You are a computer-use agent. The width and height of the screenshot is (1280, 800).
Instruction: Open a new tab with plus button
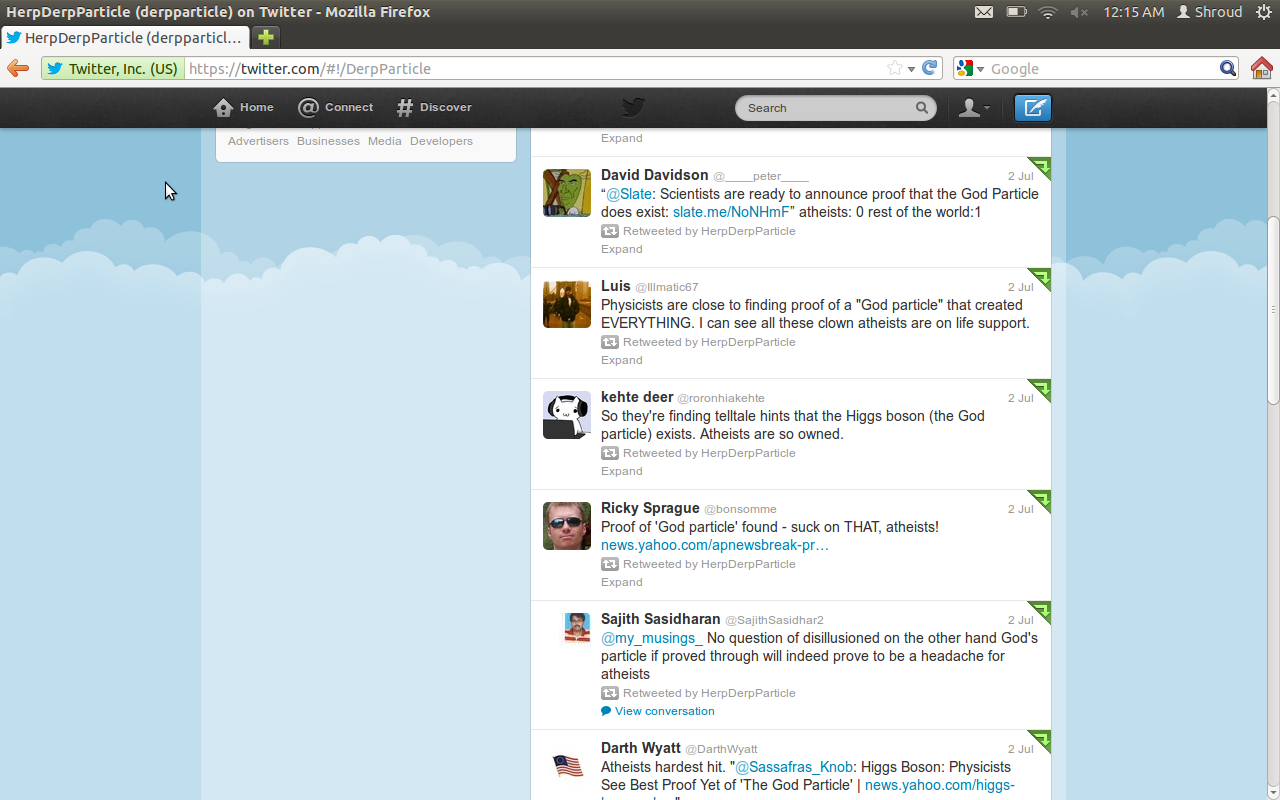pyautogui.click(x=265, y=37)
